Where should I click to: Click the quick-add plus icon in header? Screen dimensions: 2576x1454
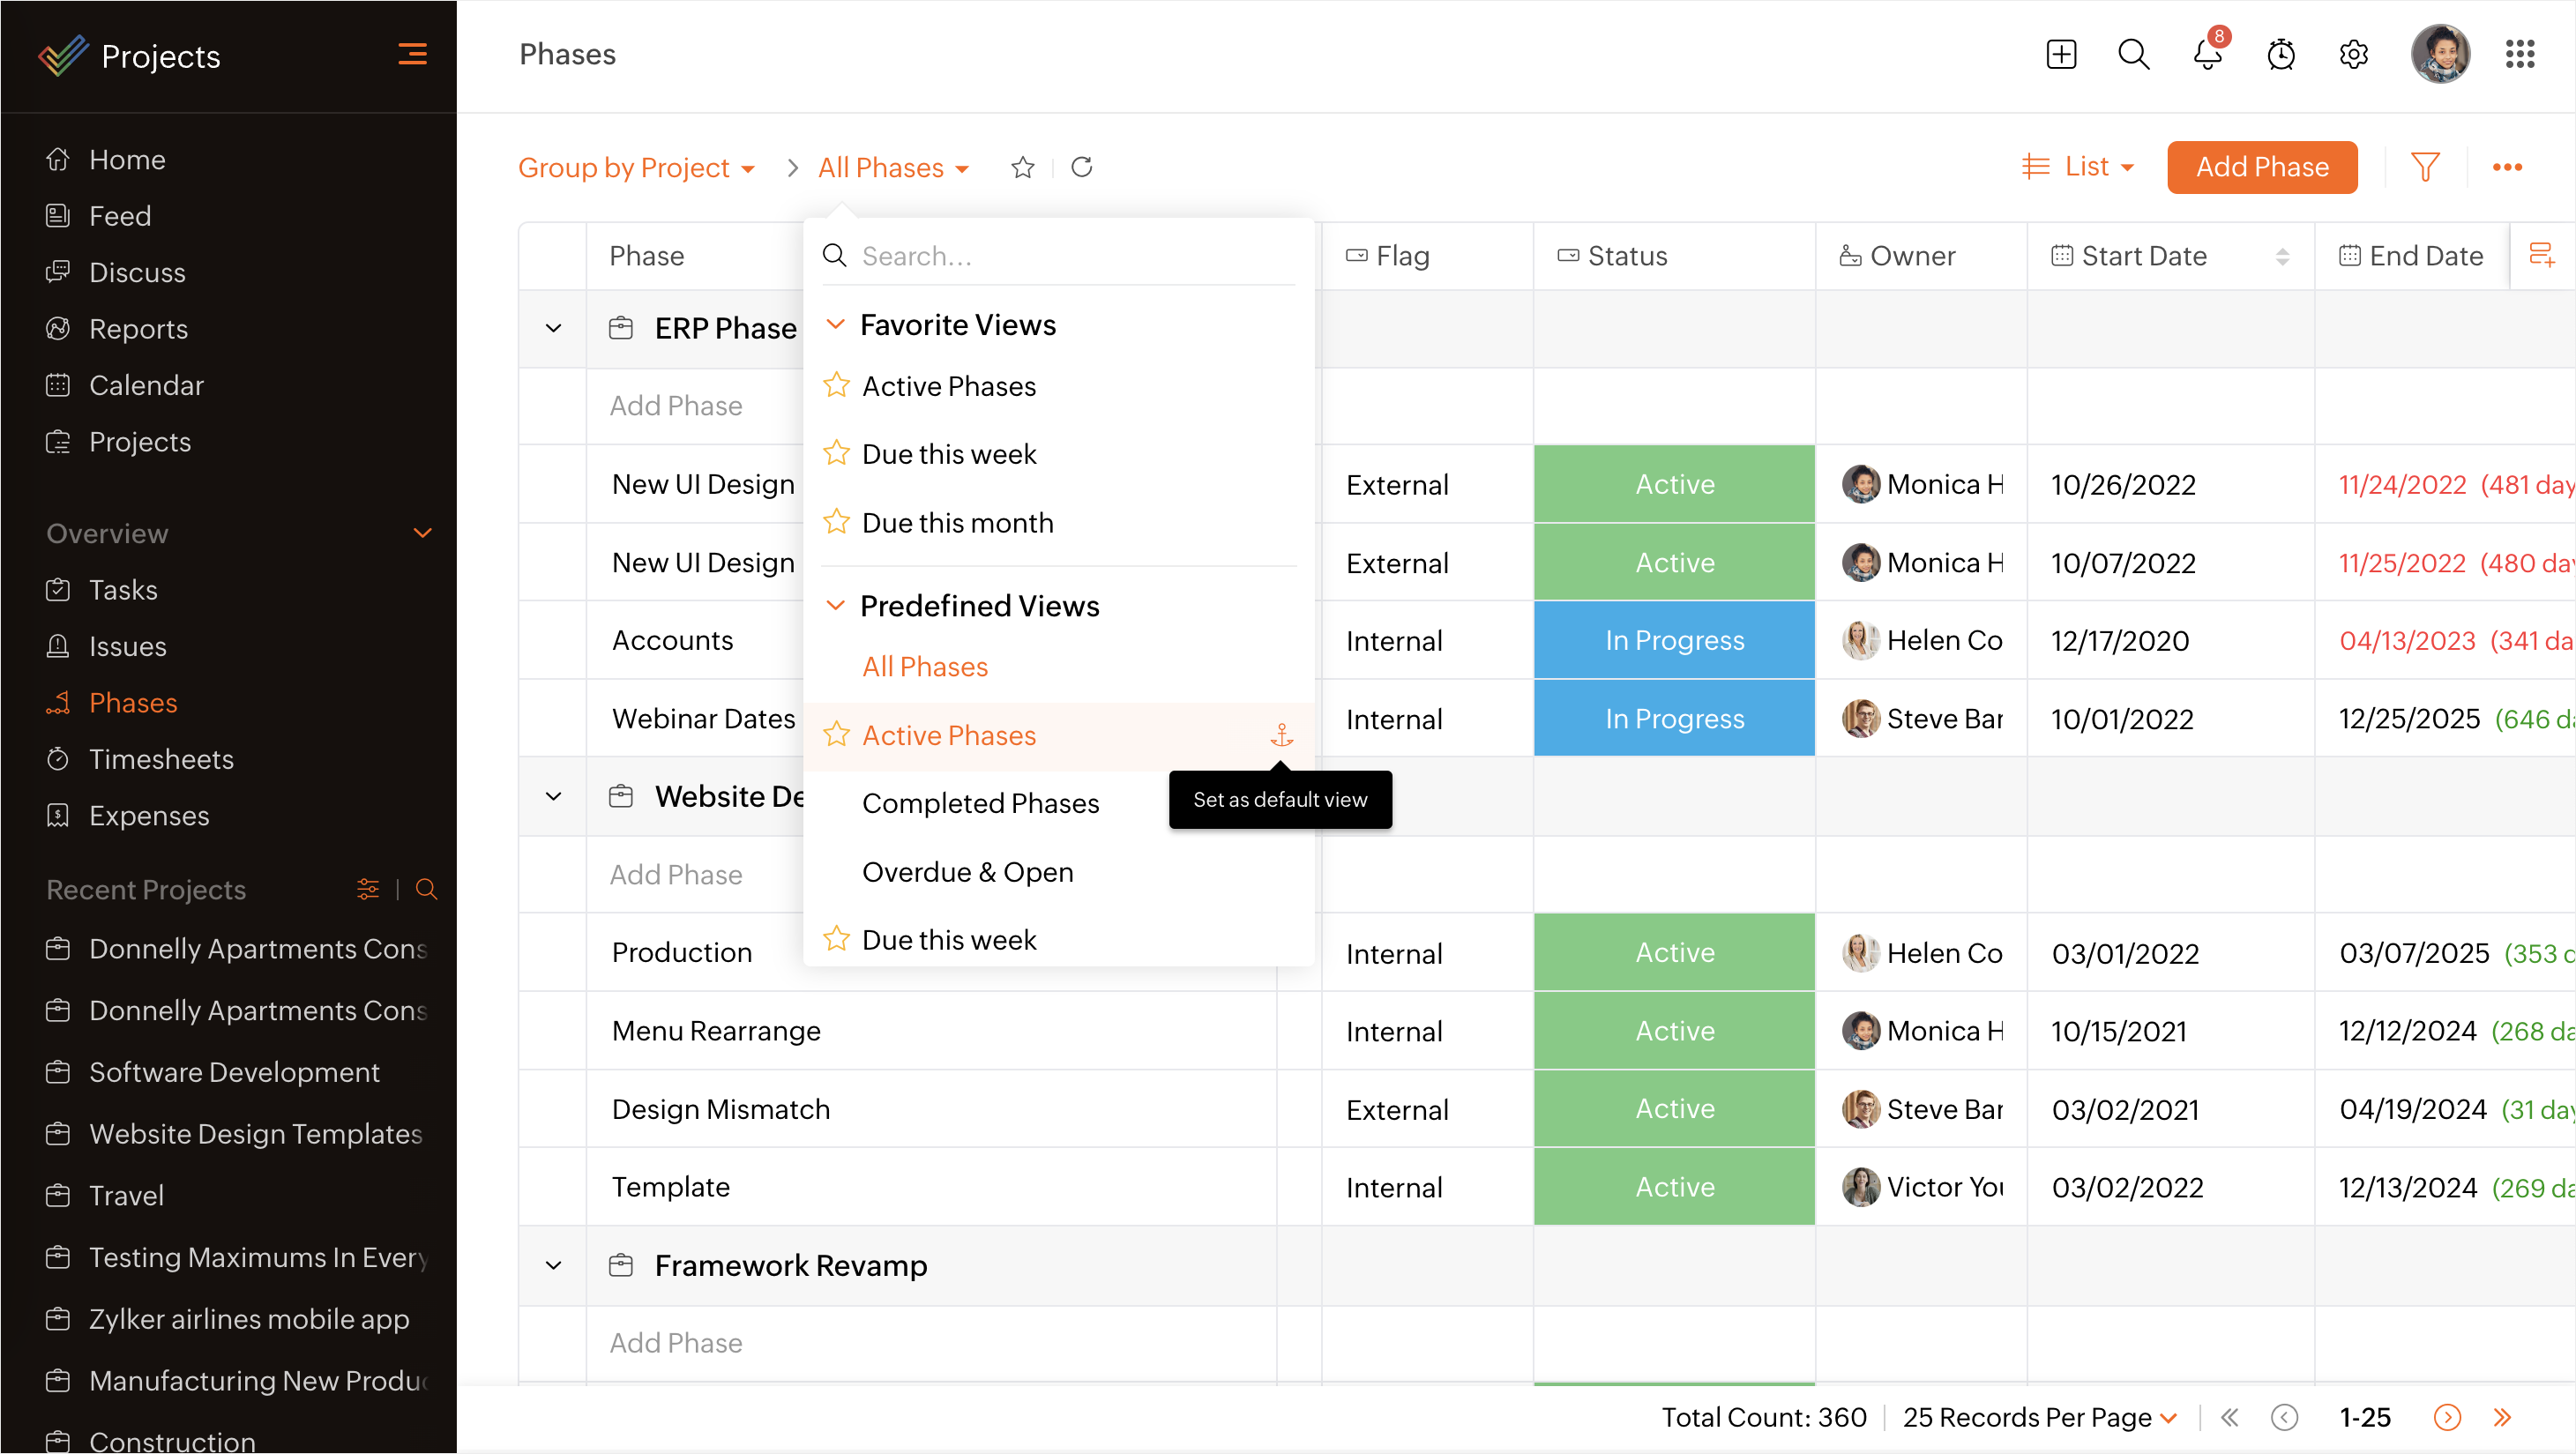click(x=2061, y=54)
